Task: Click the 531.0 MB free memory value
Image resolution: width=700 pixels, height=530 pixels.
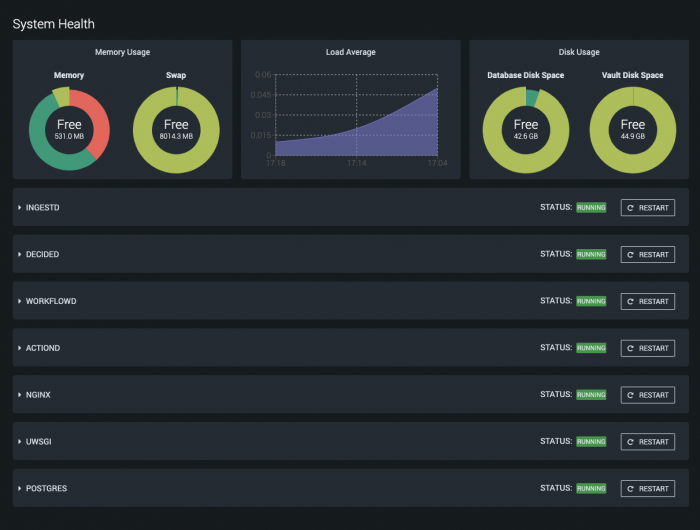Action: coord(69,136)
